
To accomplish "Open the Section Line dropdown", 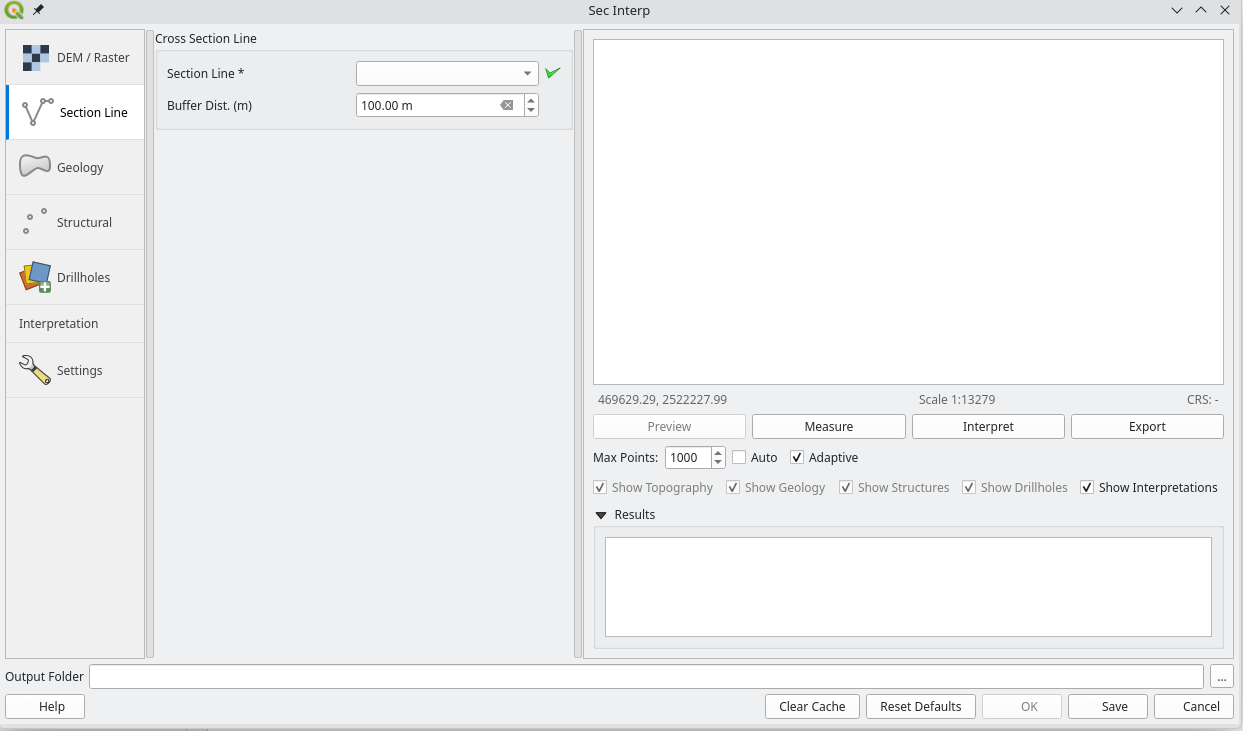I will pyautogui.click(x=527, y=72).
